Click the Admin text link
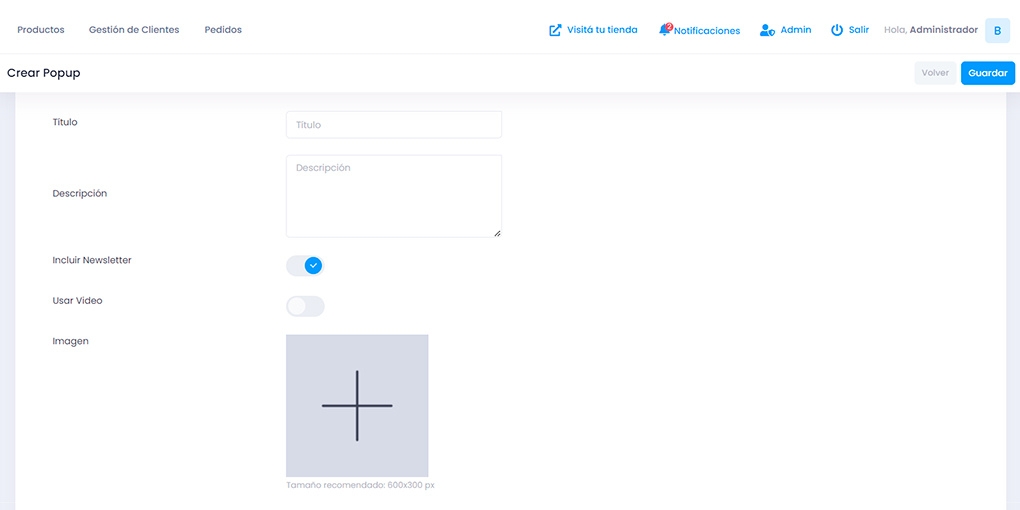 point(796,30)
